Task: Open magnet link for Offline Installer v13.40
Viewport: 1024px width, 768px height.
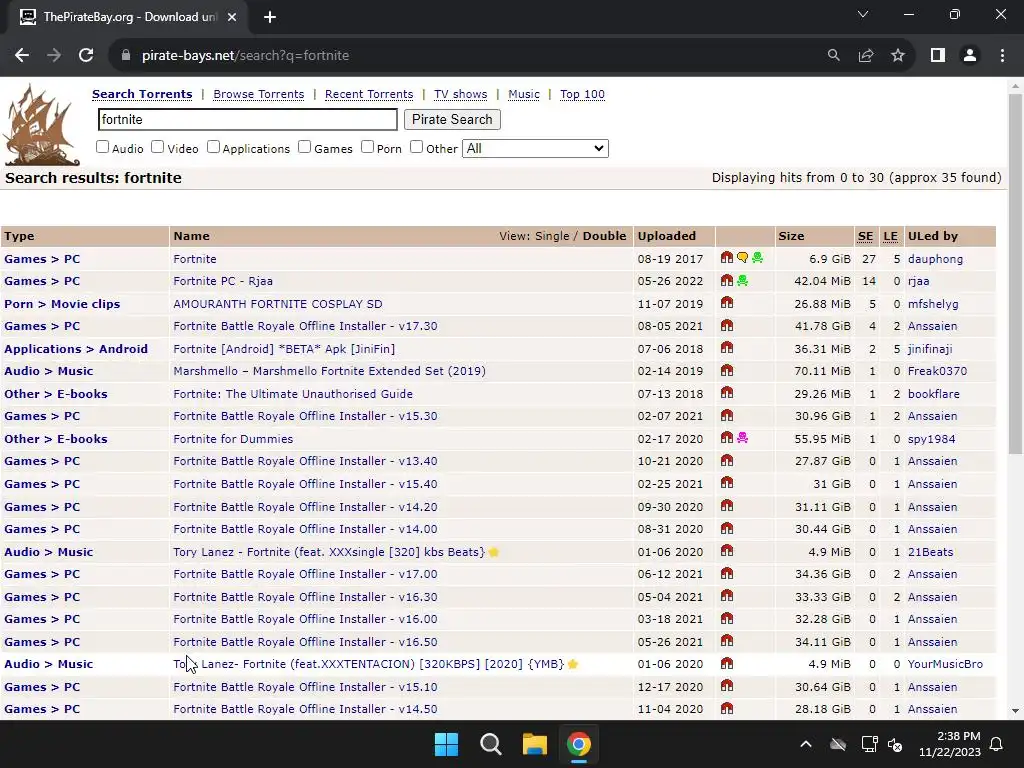Action: (727, 460)
